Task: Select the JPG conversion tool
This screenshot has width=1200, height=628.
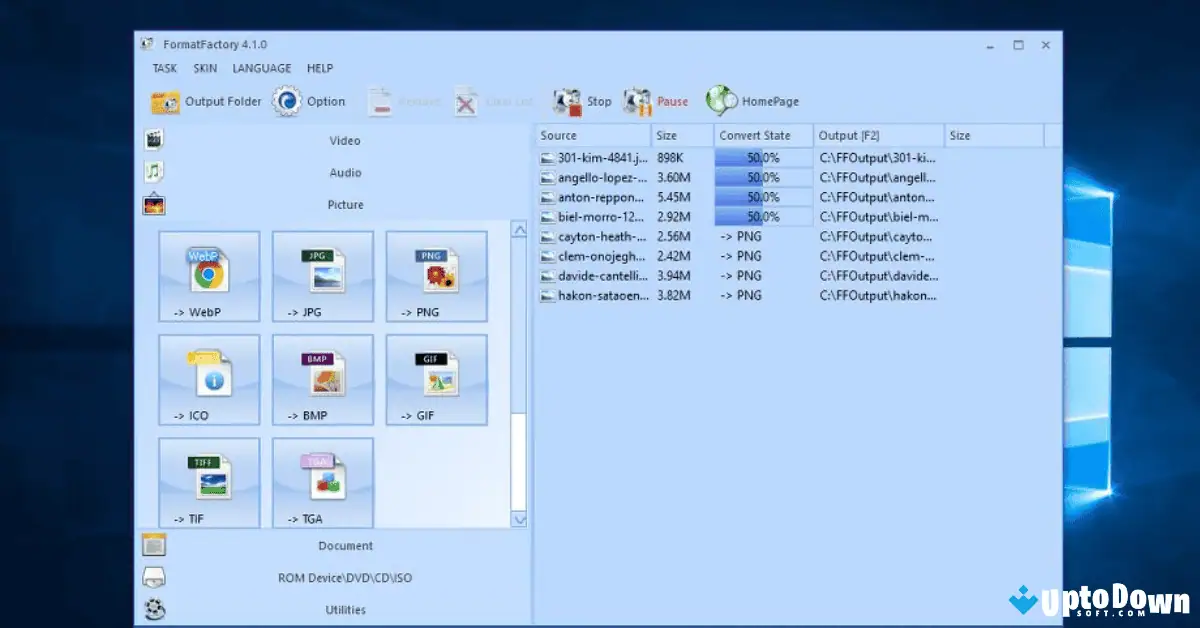Action: 322,277
